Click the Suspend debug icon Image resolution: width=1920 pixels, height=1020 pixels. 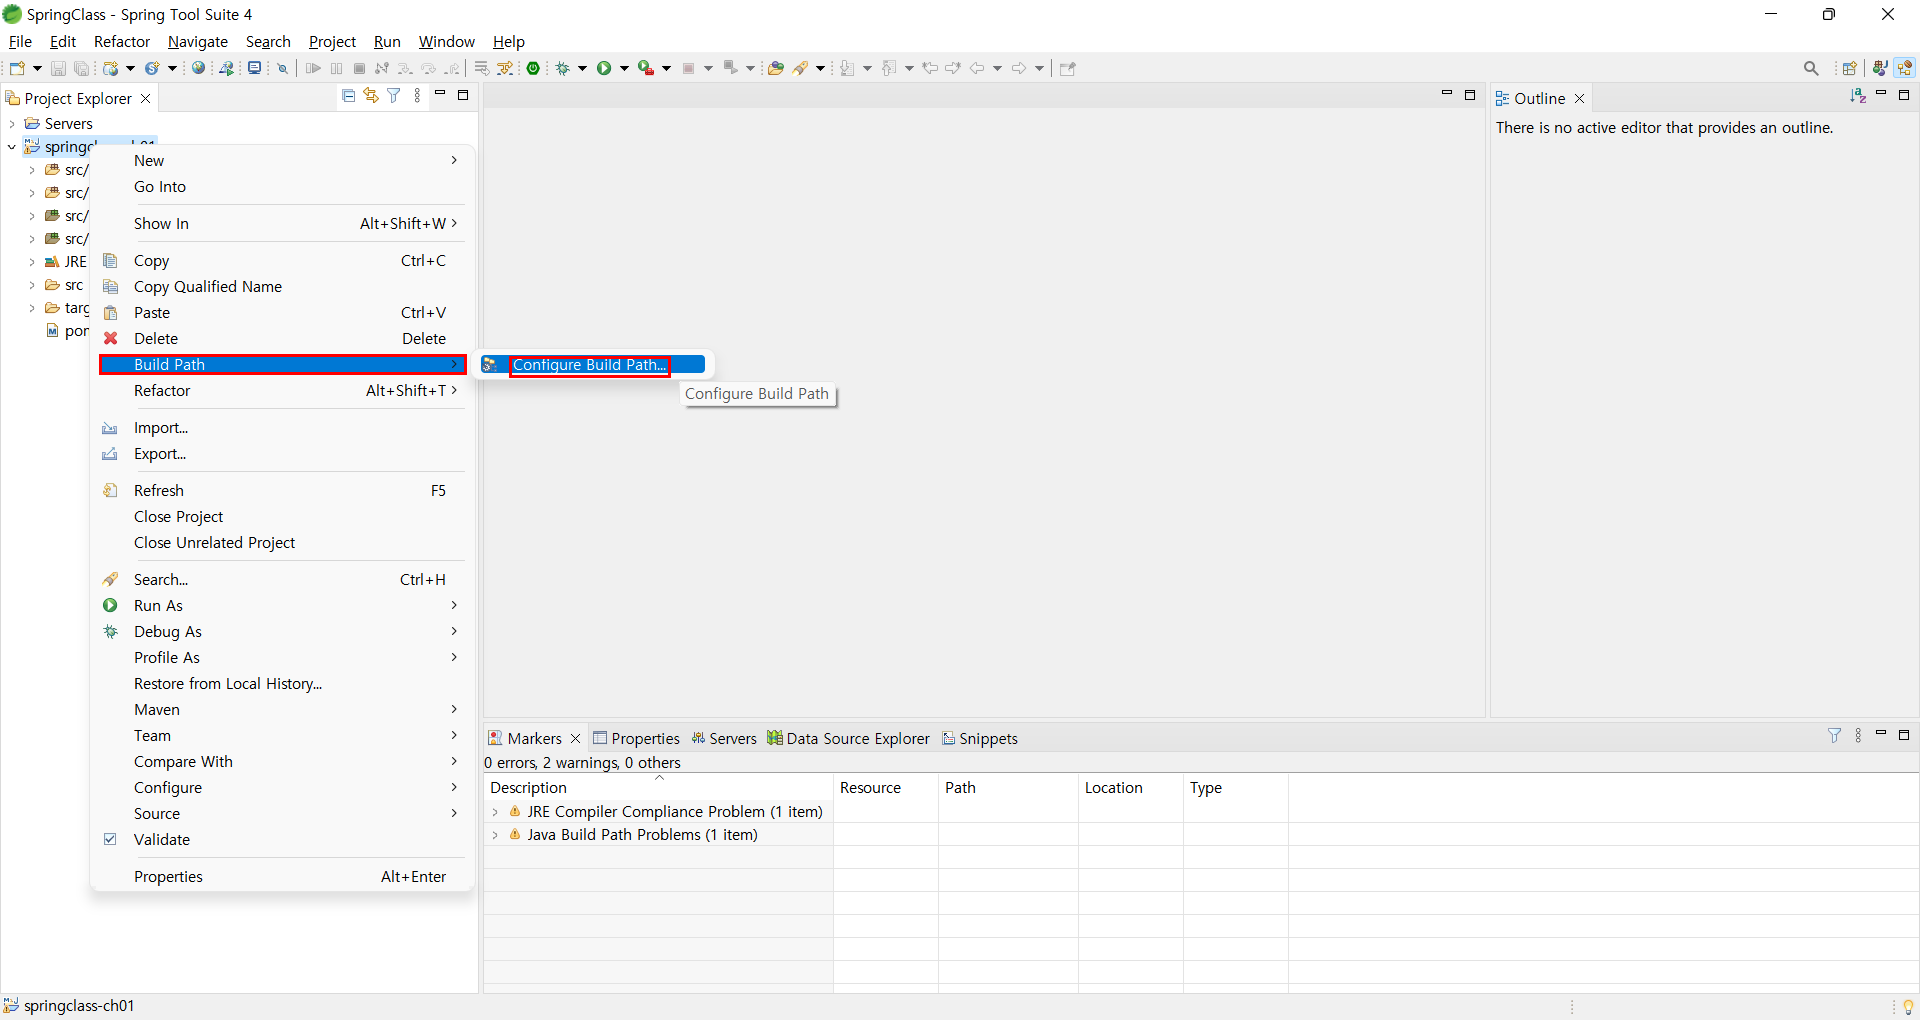coord(336,68)
